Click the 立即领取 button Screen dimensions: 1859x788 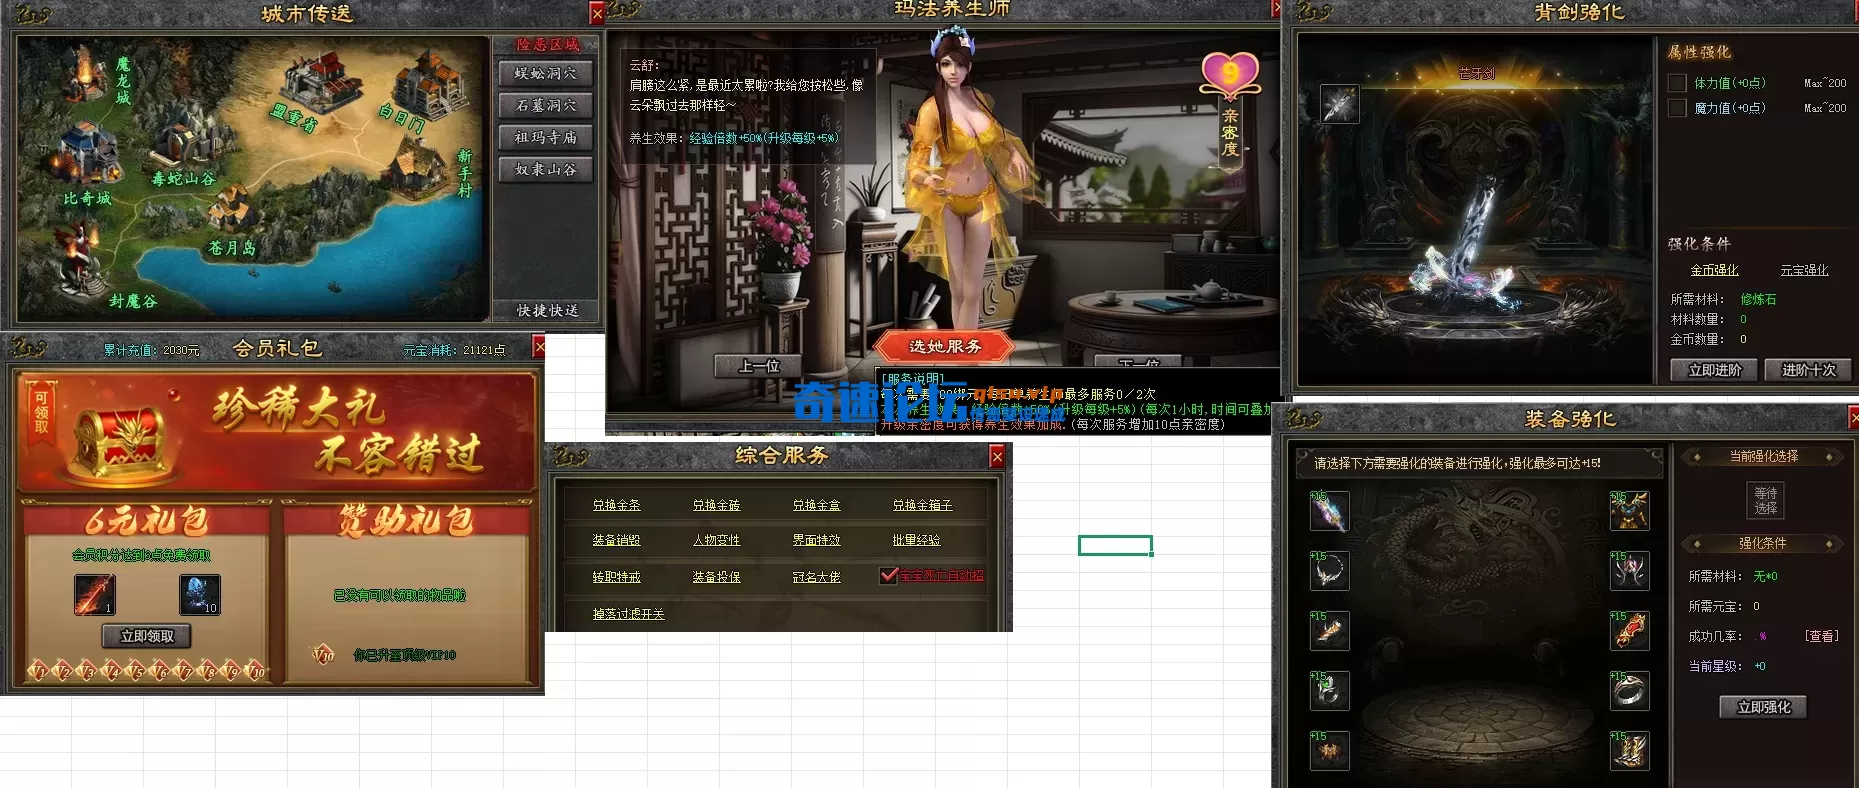(147, 636)
